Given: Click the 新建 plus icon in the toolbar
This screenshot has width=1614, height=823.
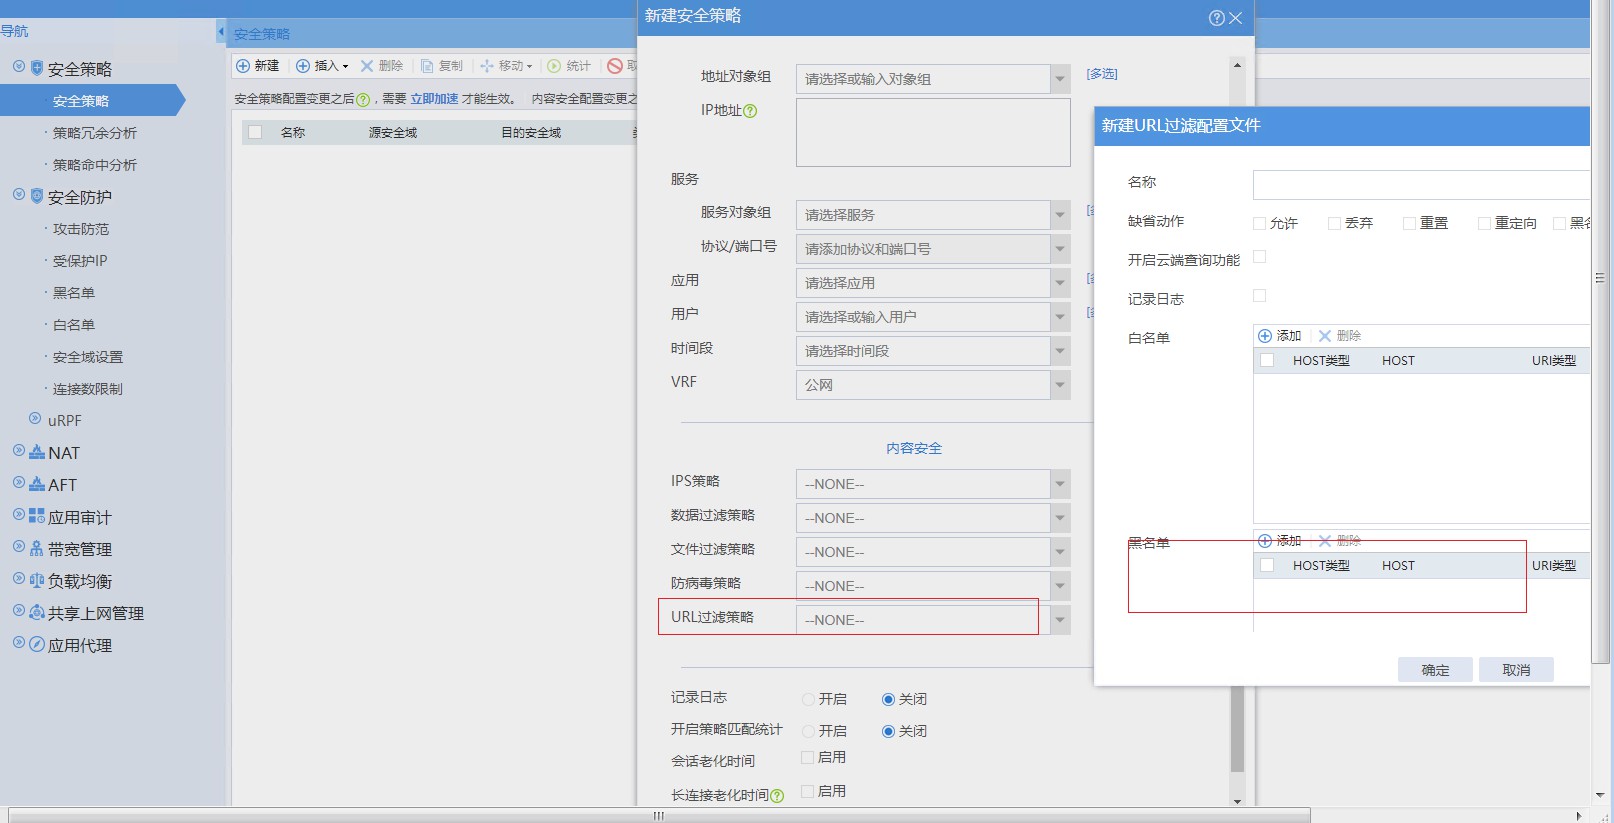Looking at the screenshot, I should pos(243,66).
